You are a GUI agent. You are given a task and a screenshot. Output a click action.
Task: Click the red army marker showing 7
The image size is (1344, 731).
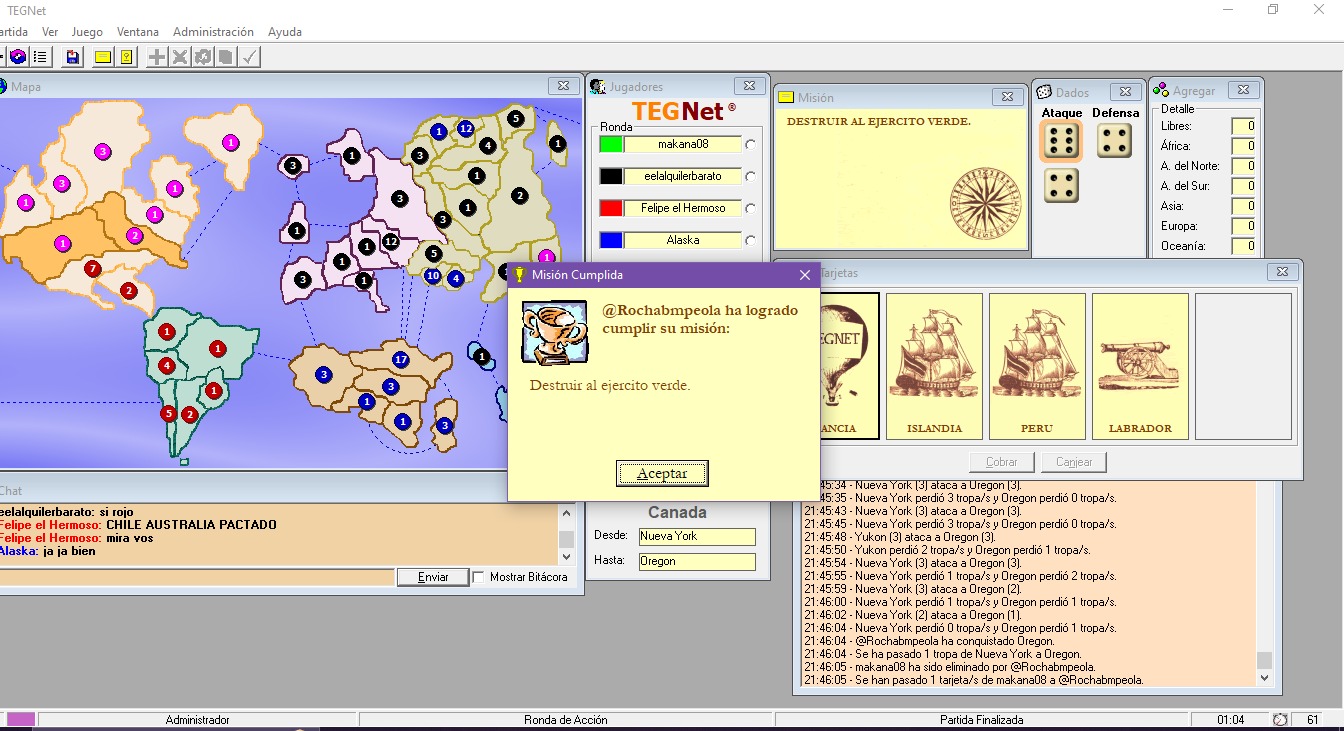[x=92, y=269]
